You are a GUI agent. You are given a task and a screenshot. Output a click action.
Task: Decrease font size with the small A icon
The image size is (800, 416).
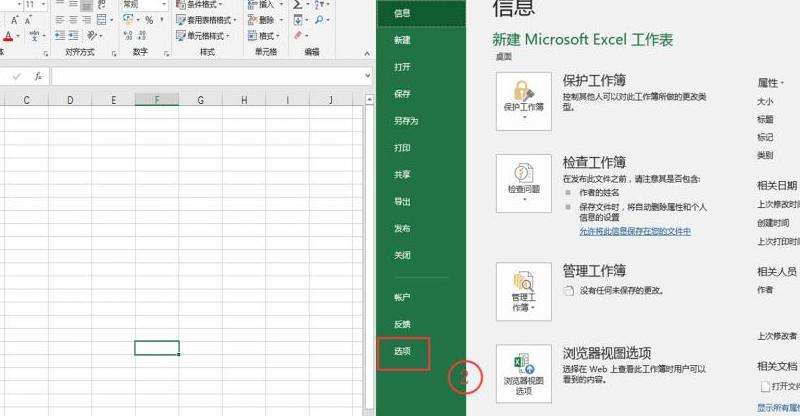pyautogui.click(x=28, y=20)
